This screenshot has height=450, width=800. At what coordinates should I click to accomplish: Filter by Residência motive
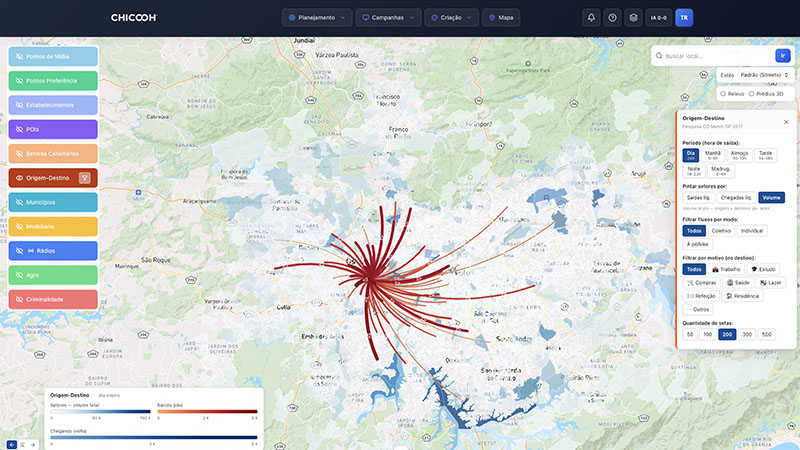742,296
